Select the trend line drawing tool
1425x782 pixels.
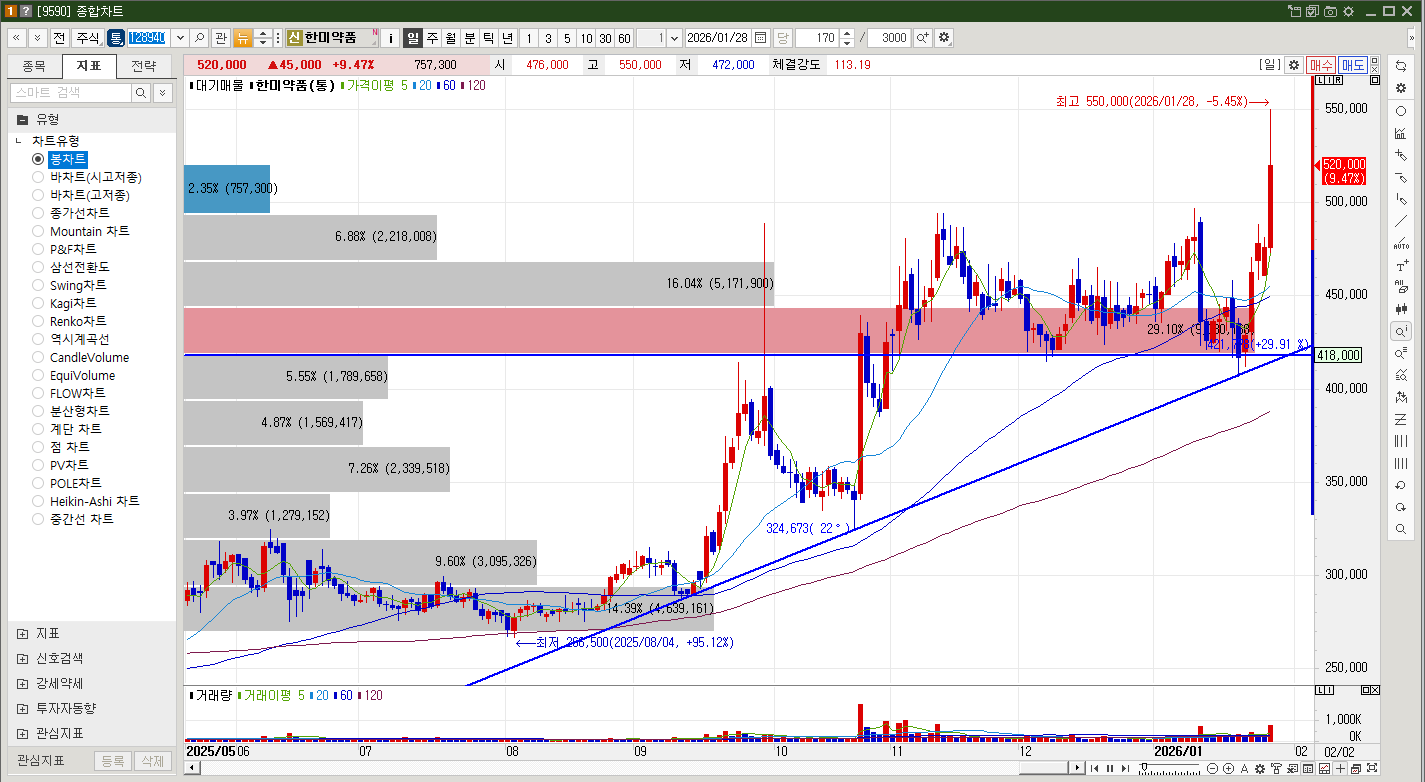click(1400, 221)
